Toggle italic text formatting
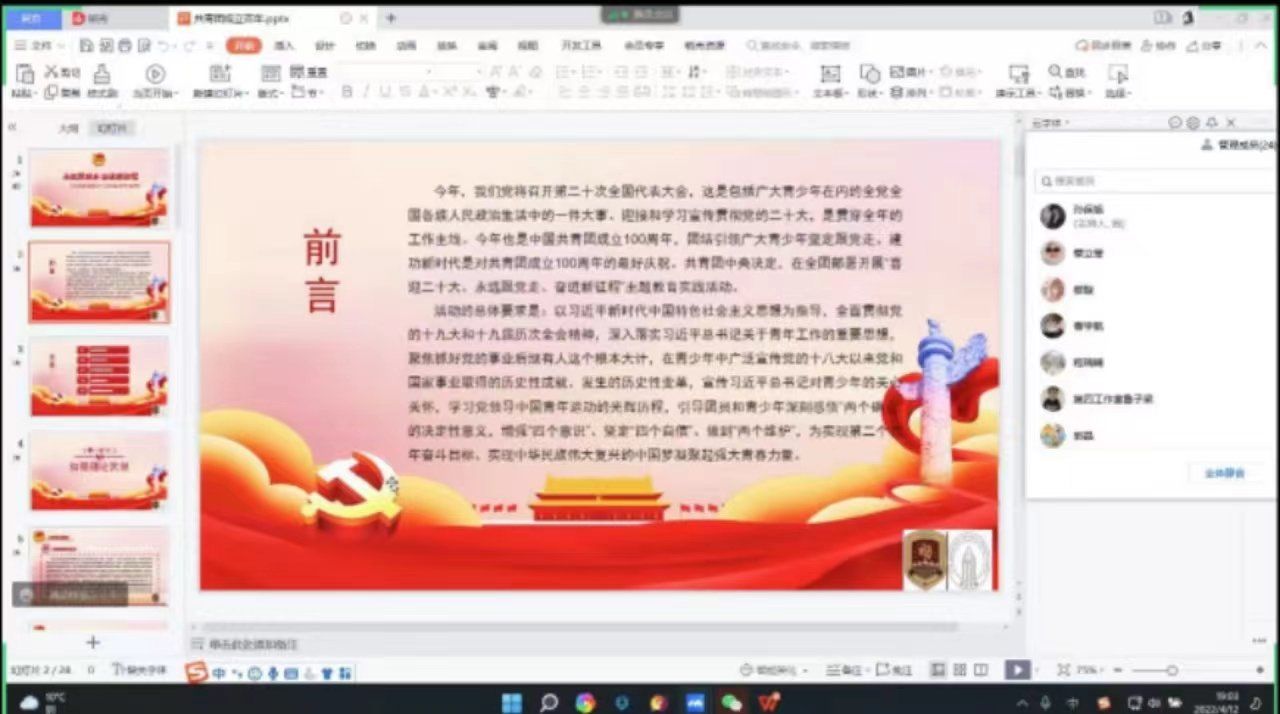The height and width of the screenshot is (714, 1280). [x=365, y=92]
